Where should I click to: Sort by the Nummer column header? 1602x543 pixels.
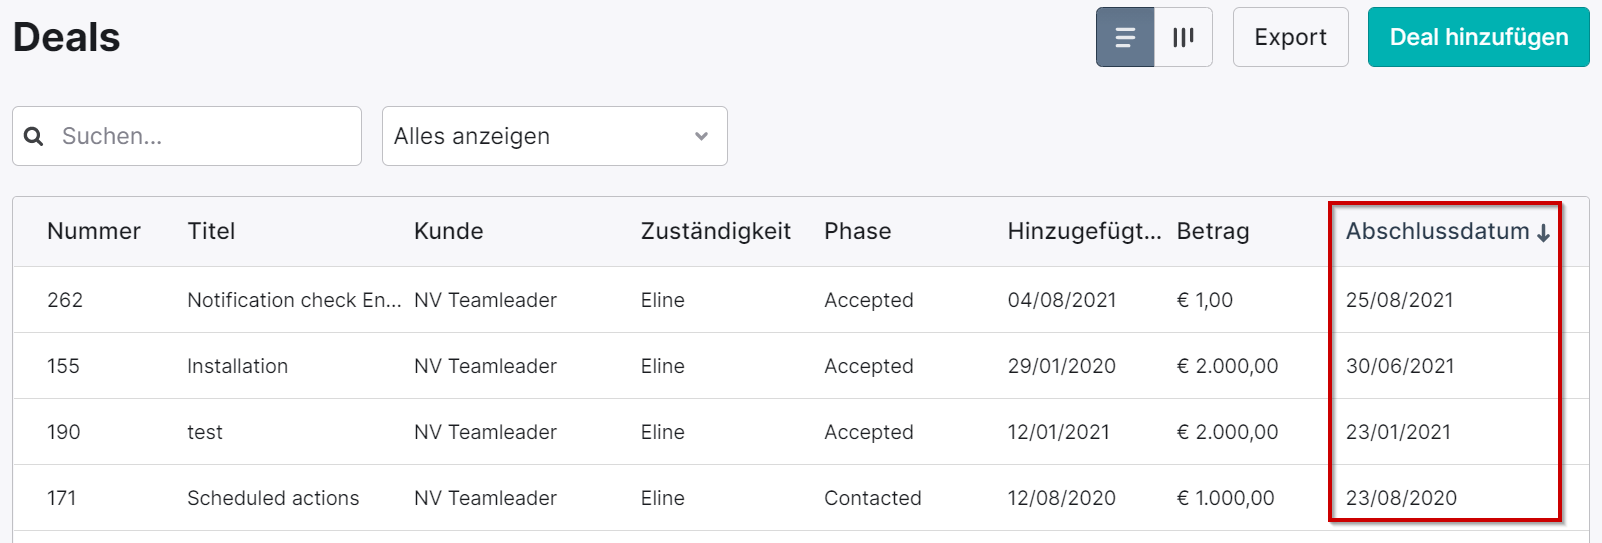tap(94, 231)
